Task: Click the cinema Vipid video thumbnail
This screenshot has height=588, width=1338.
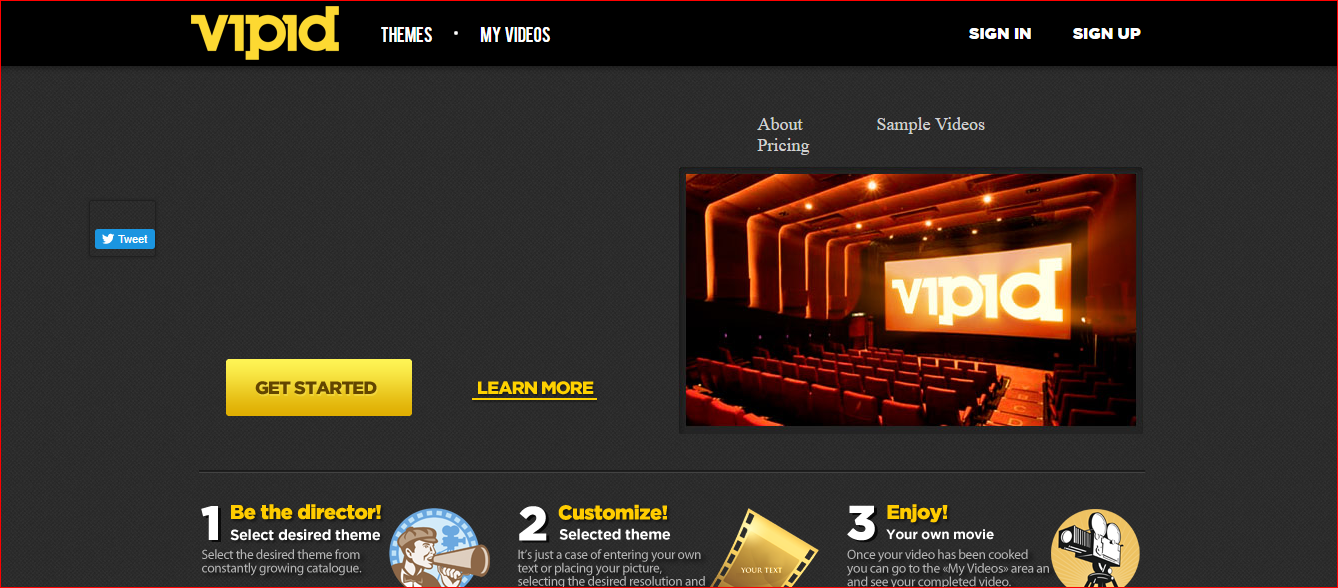Action: (x=911, y=300)
